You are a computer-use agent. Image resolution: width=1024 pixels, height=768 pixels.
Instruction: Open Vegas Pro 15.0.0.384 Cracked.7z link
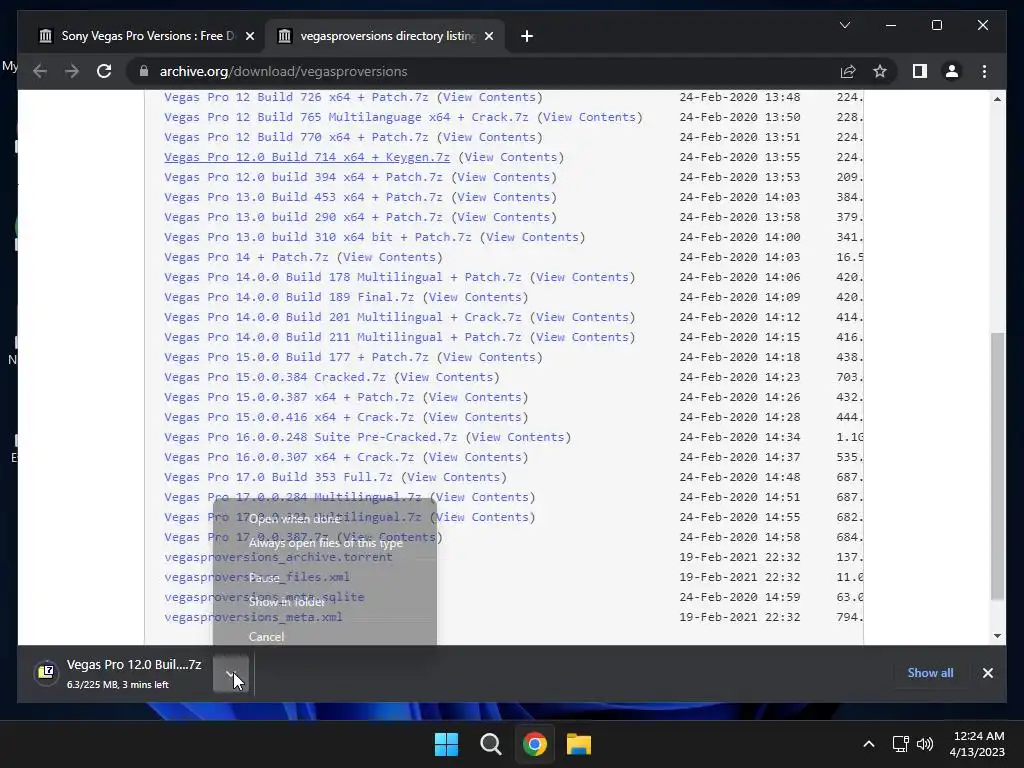click(x=274, y=377)
